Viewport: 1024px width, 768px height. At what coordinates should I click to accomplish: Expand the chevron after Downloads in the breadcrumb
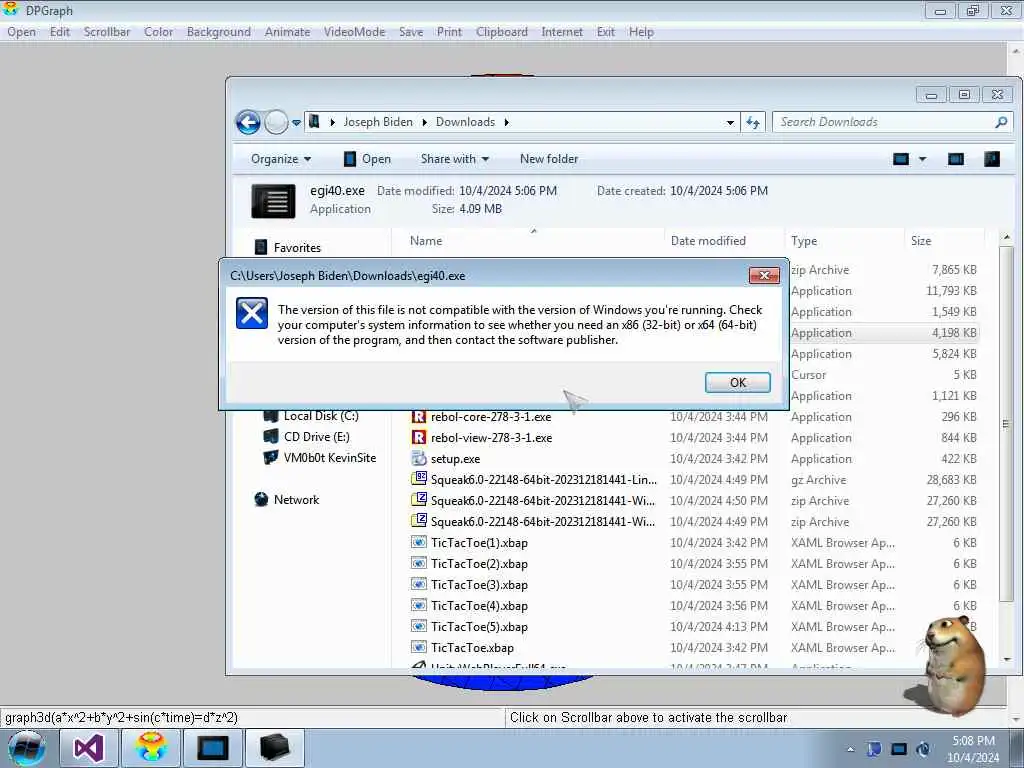[x=506, y=122]
